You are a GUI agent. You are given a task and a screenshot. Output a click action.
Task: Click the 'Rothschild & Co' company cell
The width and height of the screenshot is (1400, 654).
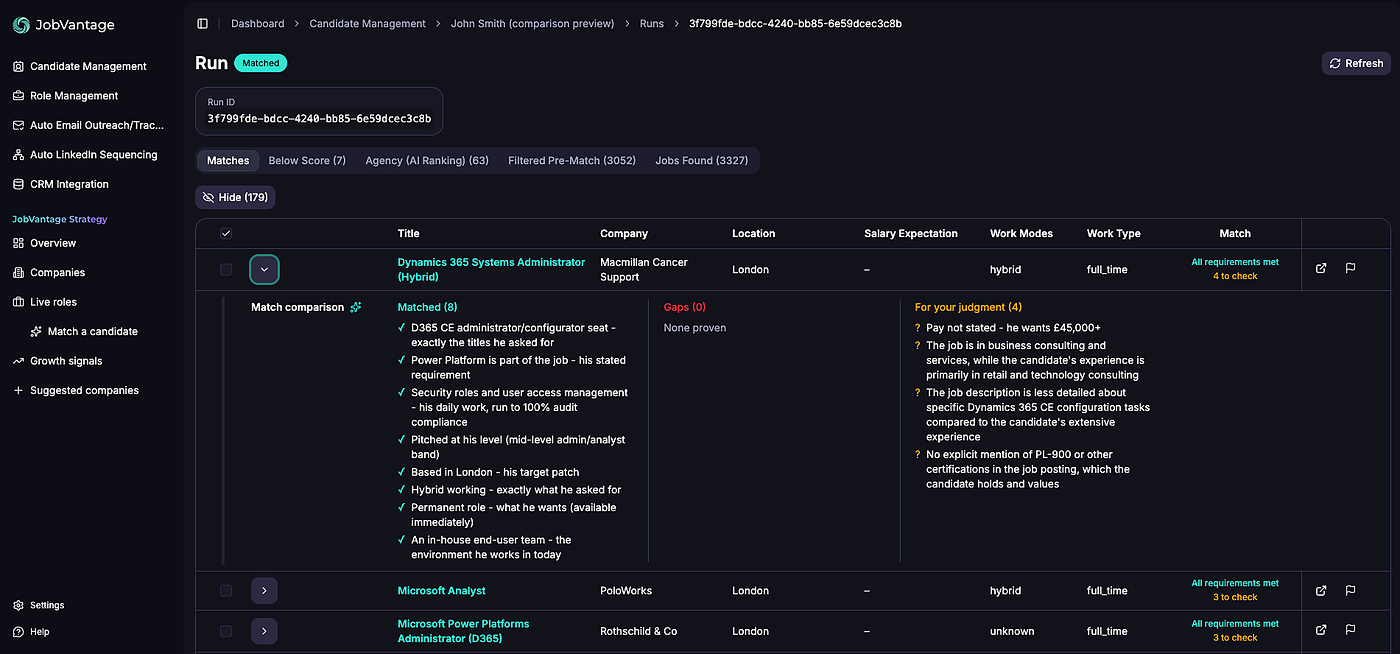[x=639, y=631]
